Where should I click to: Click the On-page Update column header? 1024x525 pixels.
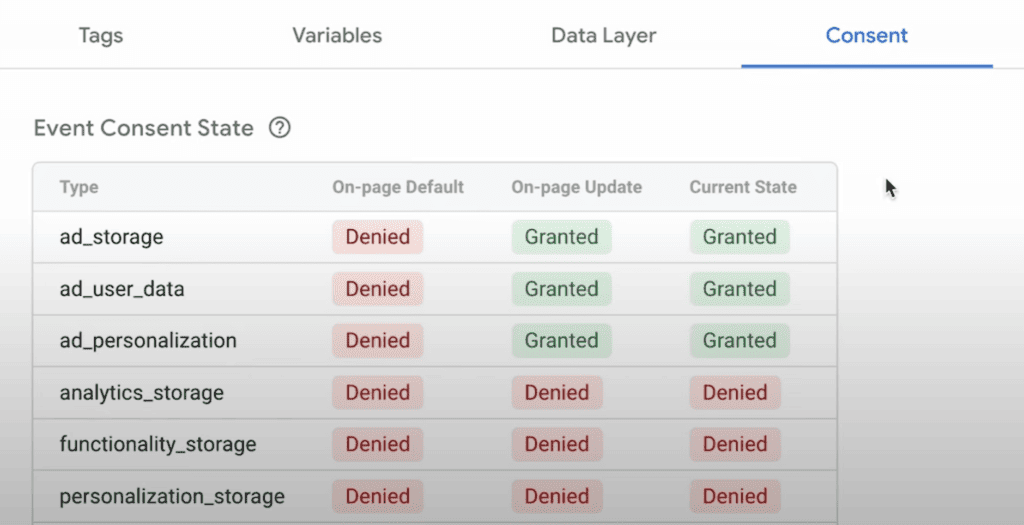(x=576, y=187)
